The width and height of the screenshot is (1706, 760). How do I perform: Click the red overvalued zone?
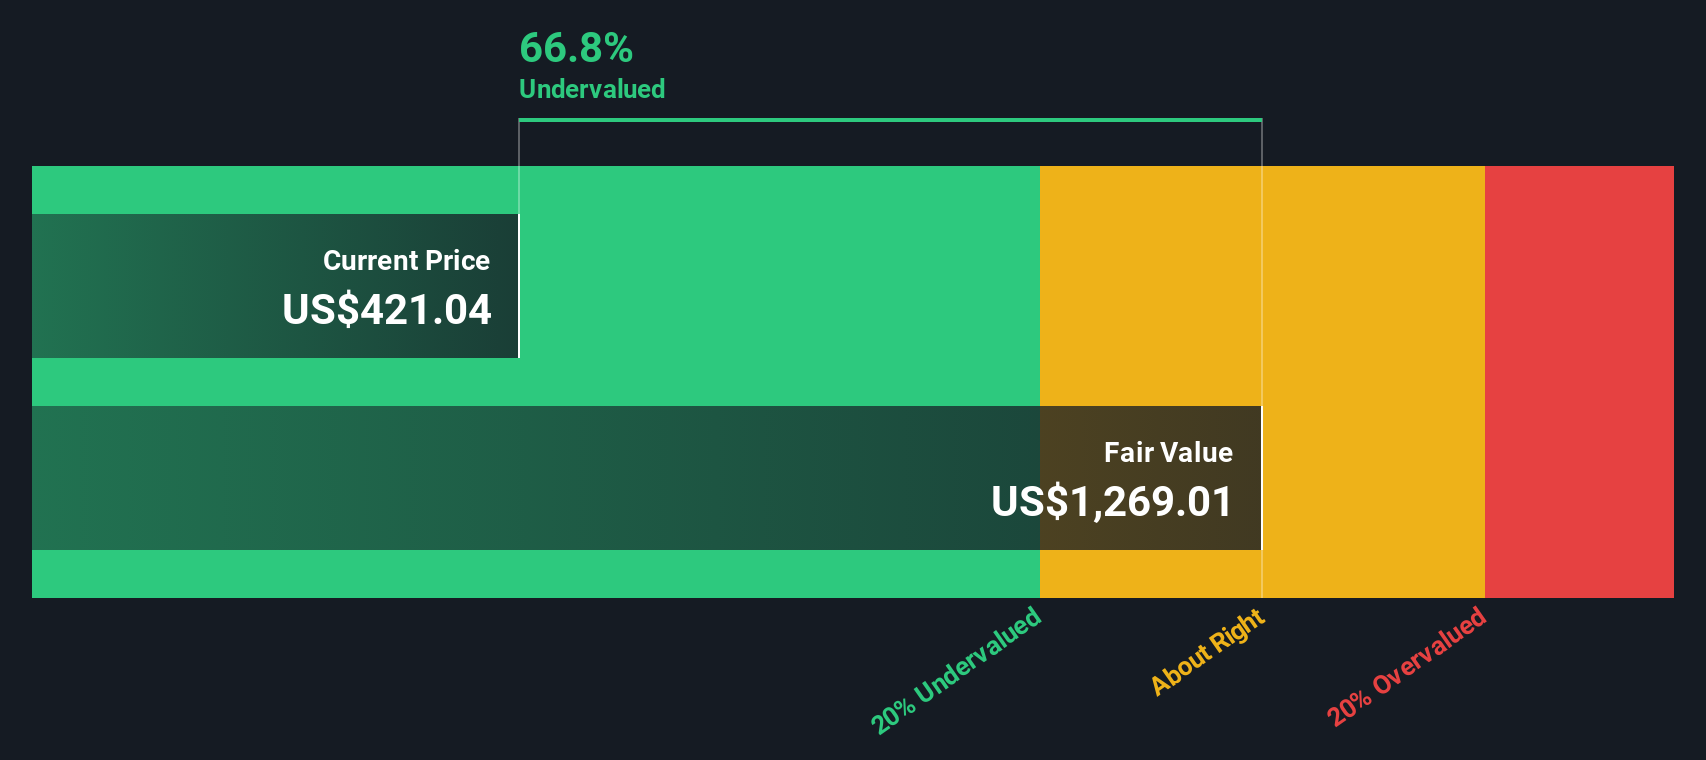[1579, 382]
